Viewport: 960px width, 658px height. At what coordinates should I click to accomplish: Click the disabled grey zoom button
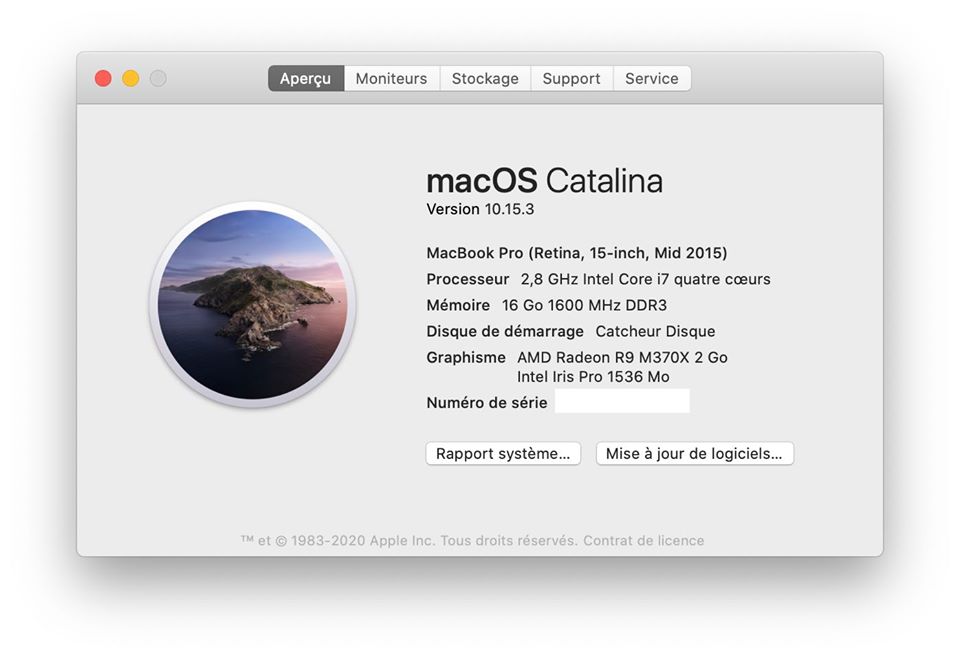pos(158,78)
